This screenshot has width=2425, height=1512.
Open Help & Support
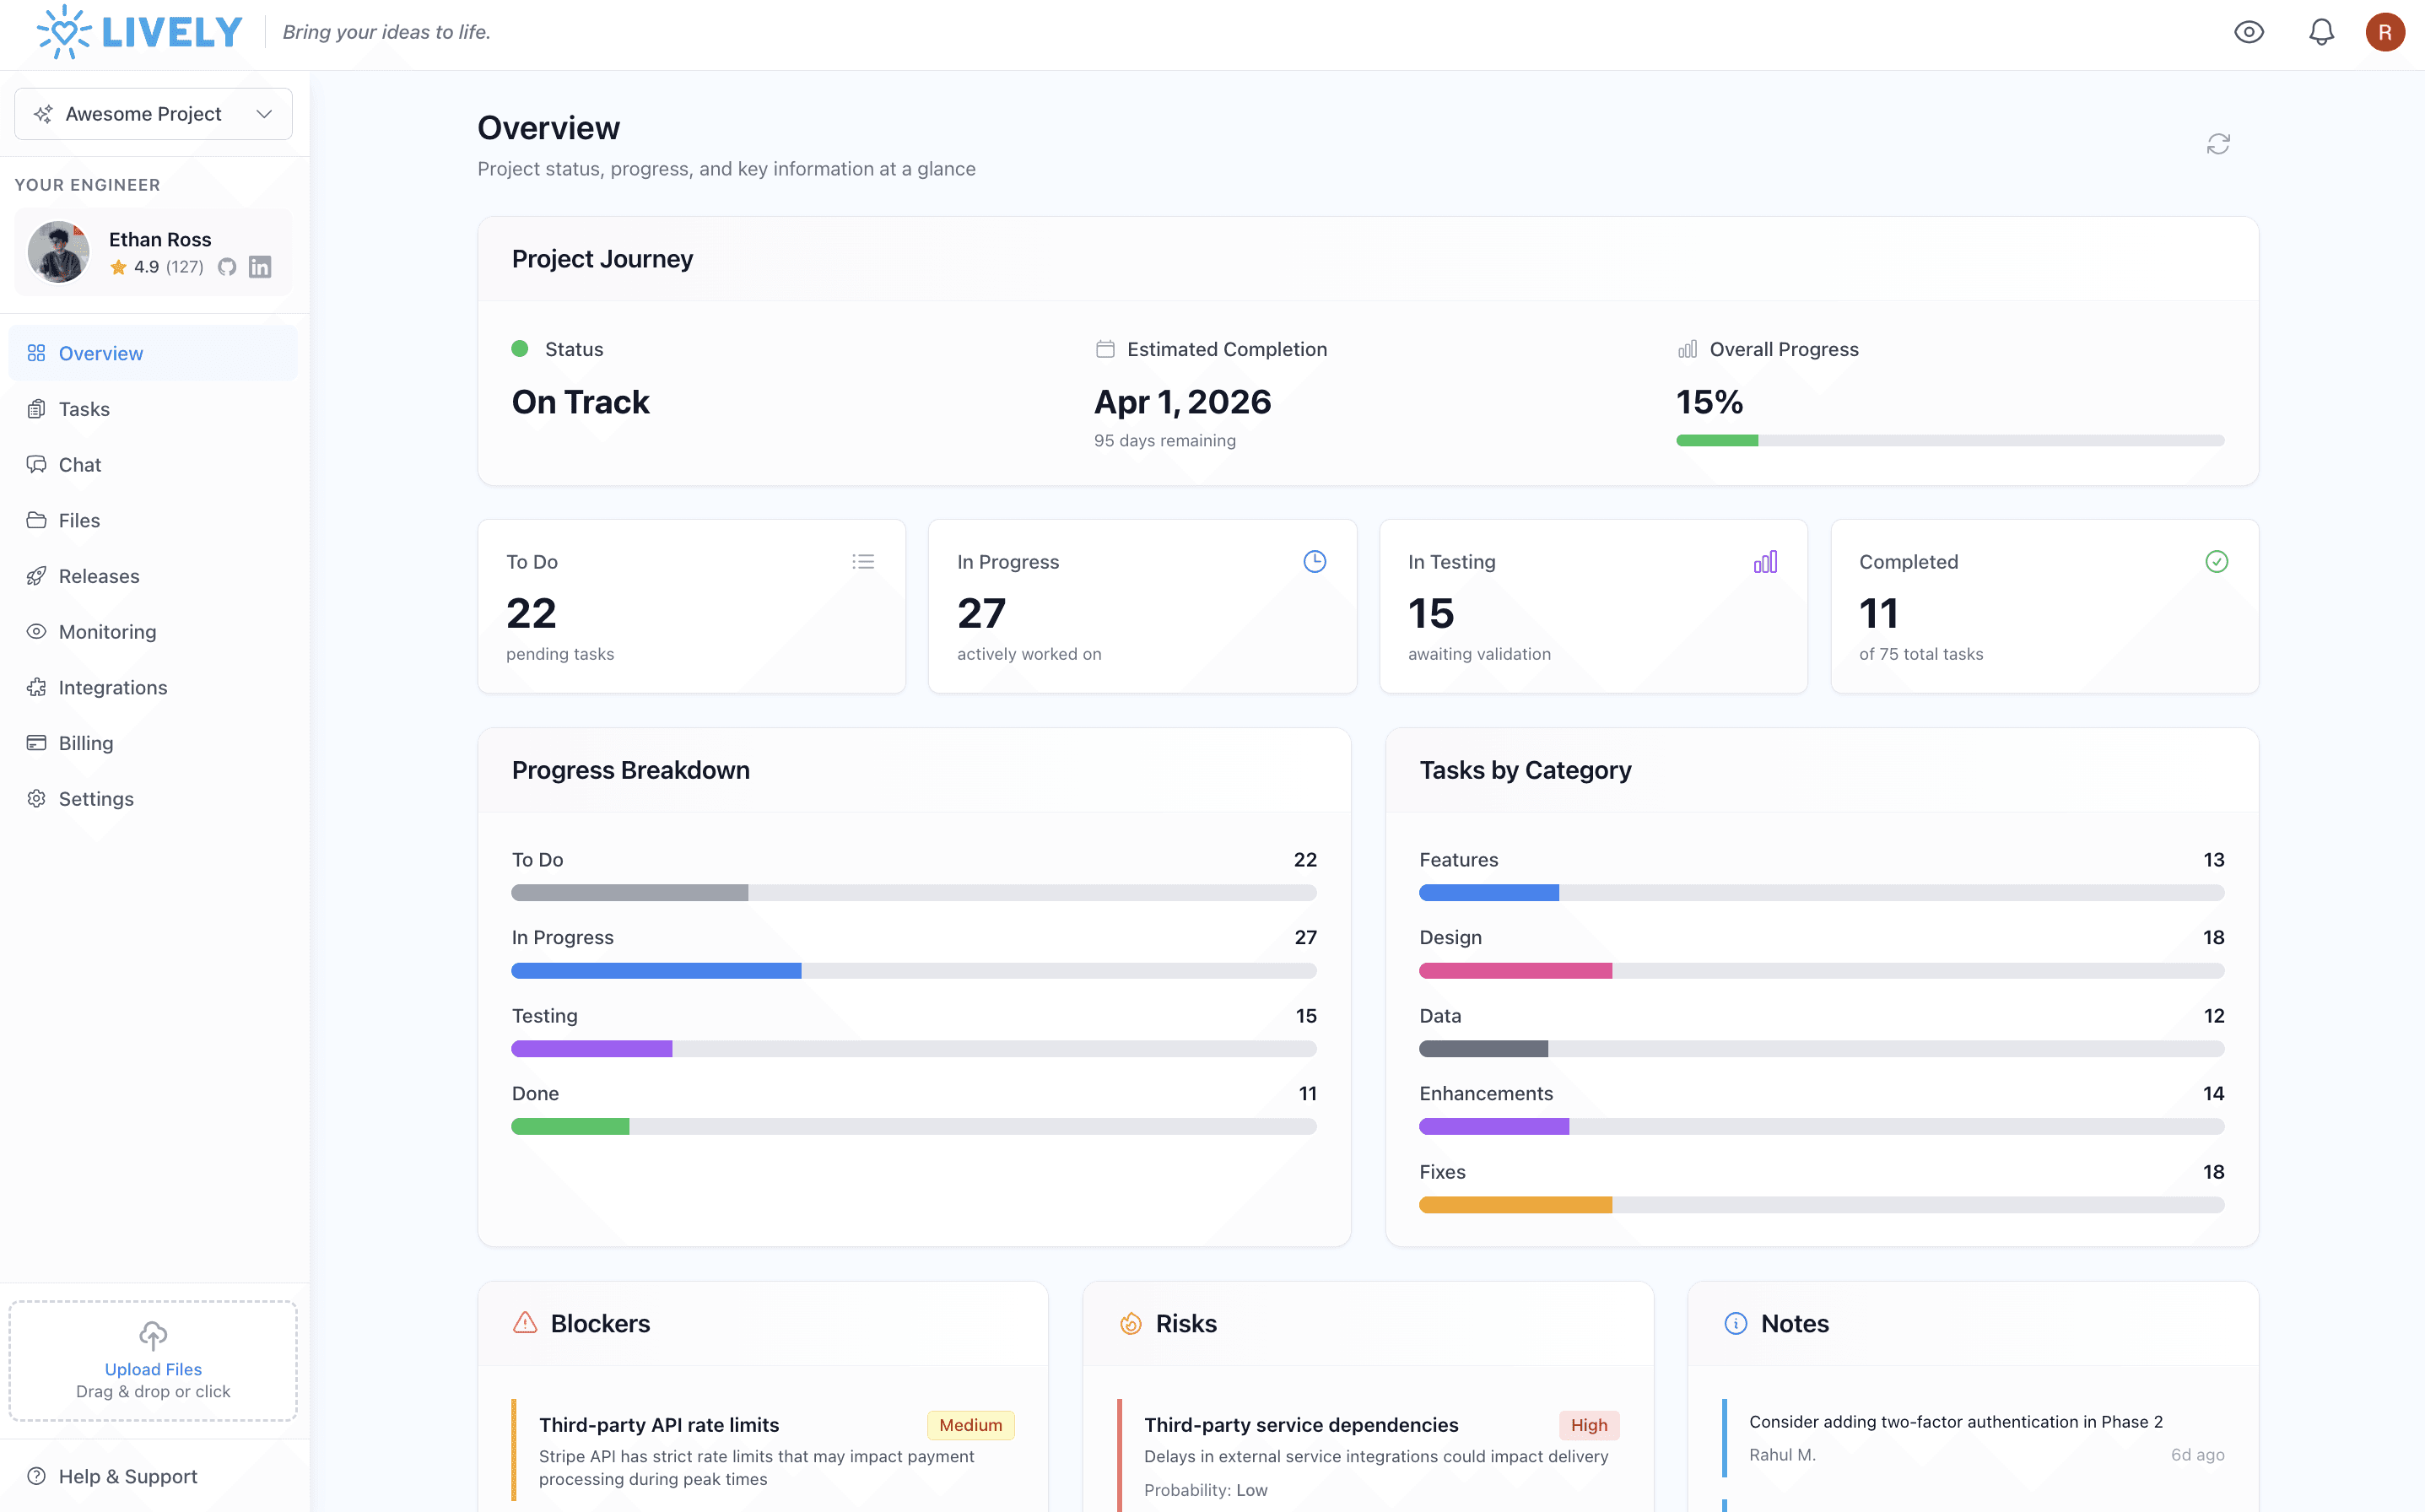[127, 1476]
